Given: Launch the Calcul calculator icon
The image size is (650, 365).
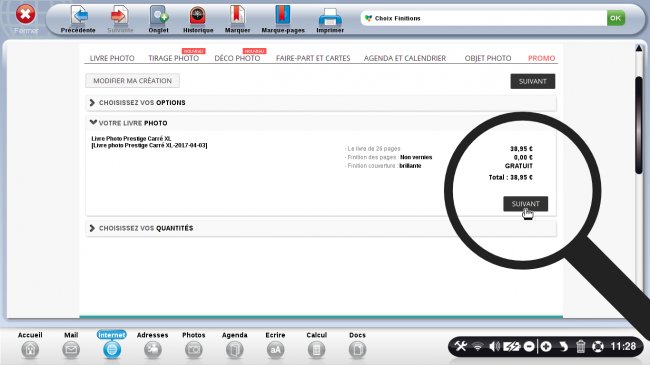Looking at the screenshot, I should click(x=316, y=350).
